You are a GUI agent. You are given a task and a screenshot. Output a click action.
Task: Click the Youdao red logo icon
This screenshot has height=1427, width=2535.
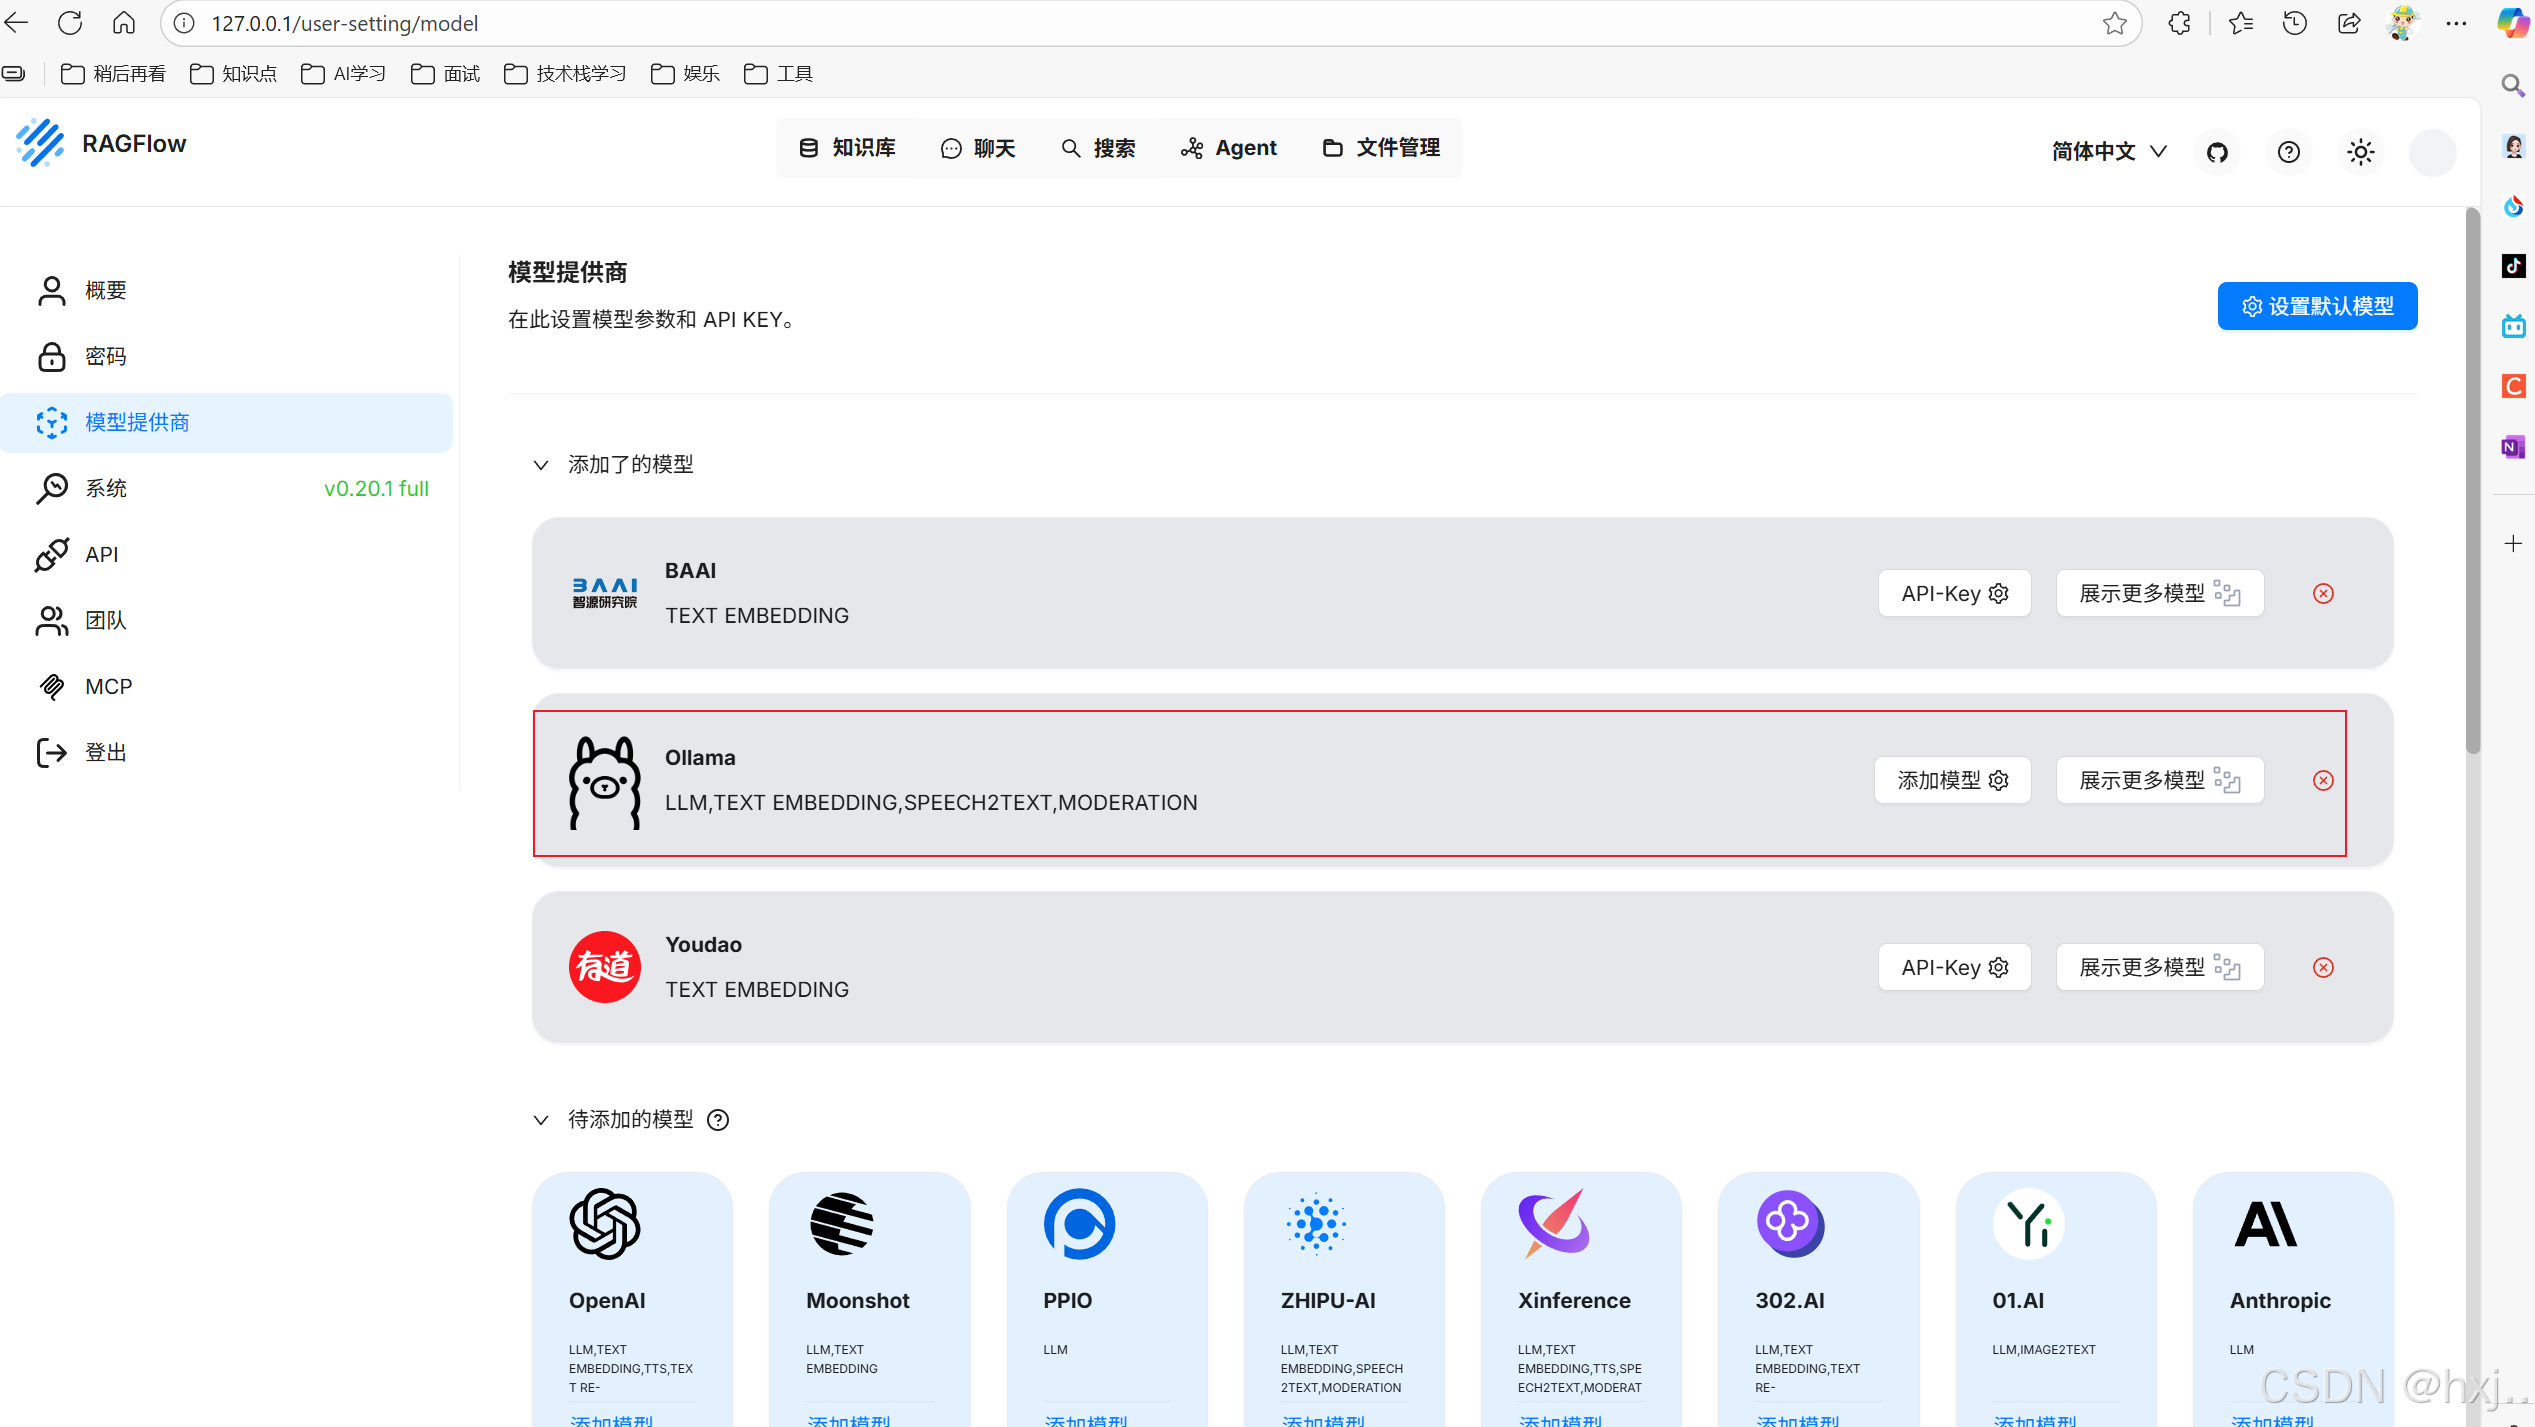point(604,967)
